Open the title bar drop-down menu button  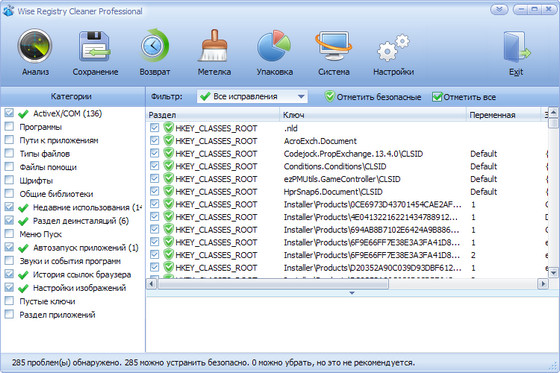[x=499, y=10]
